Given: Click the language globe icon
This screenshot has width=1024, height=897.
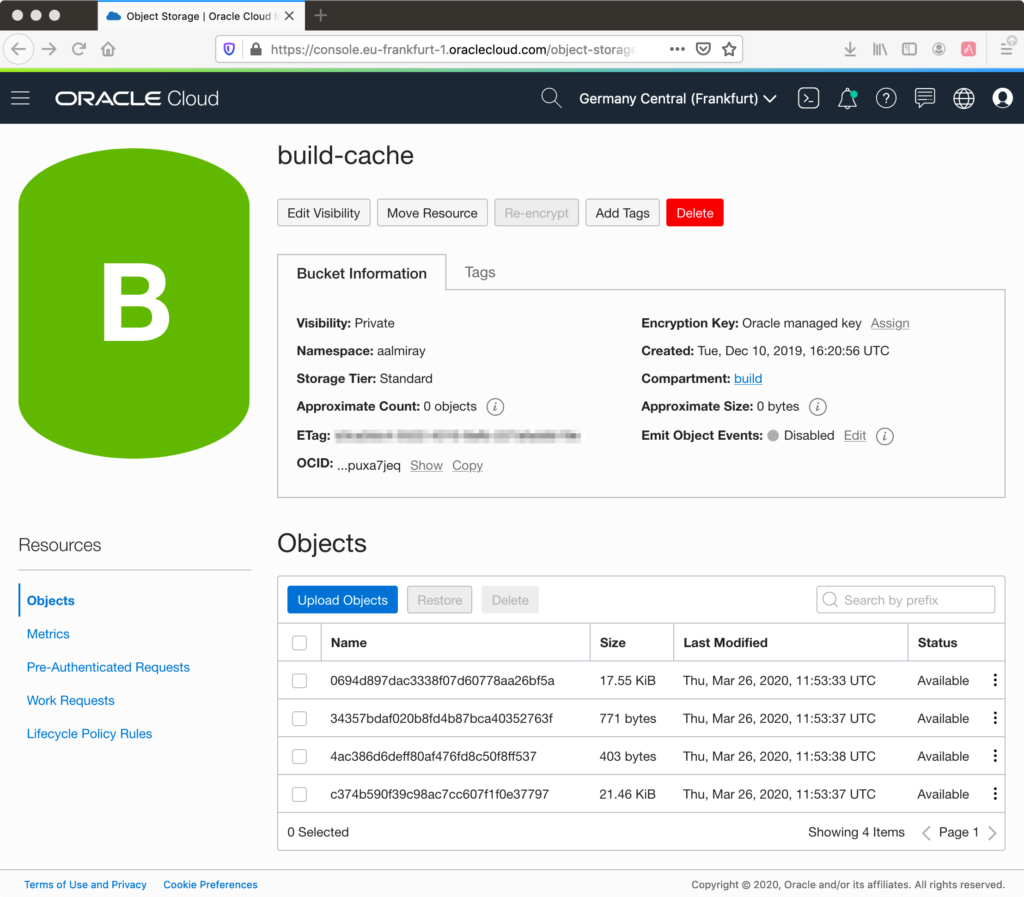Looking at the screenshot, I should 963,98.
